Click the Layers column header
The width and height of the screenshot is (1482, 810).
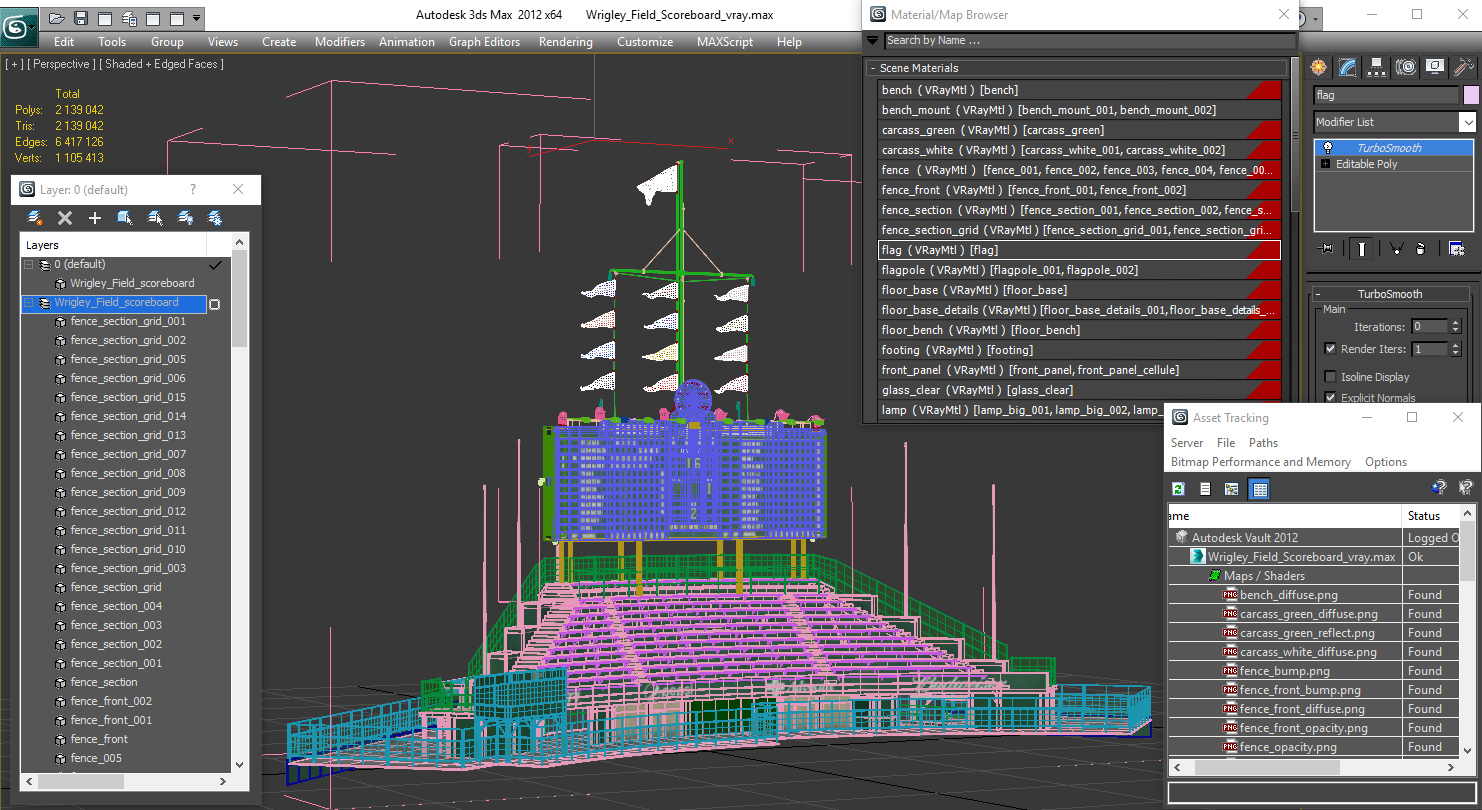[x=113, y=245]
